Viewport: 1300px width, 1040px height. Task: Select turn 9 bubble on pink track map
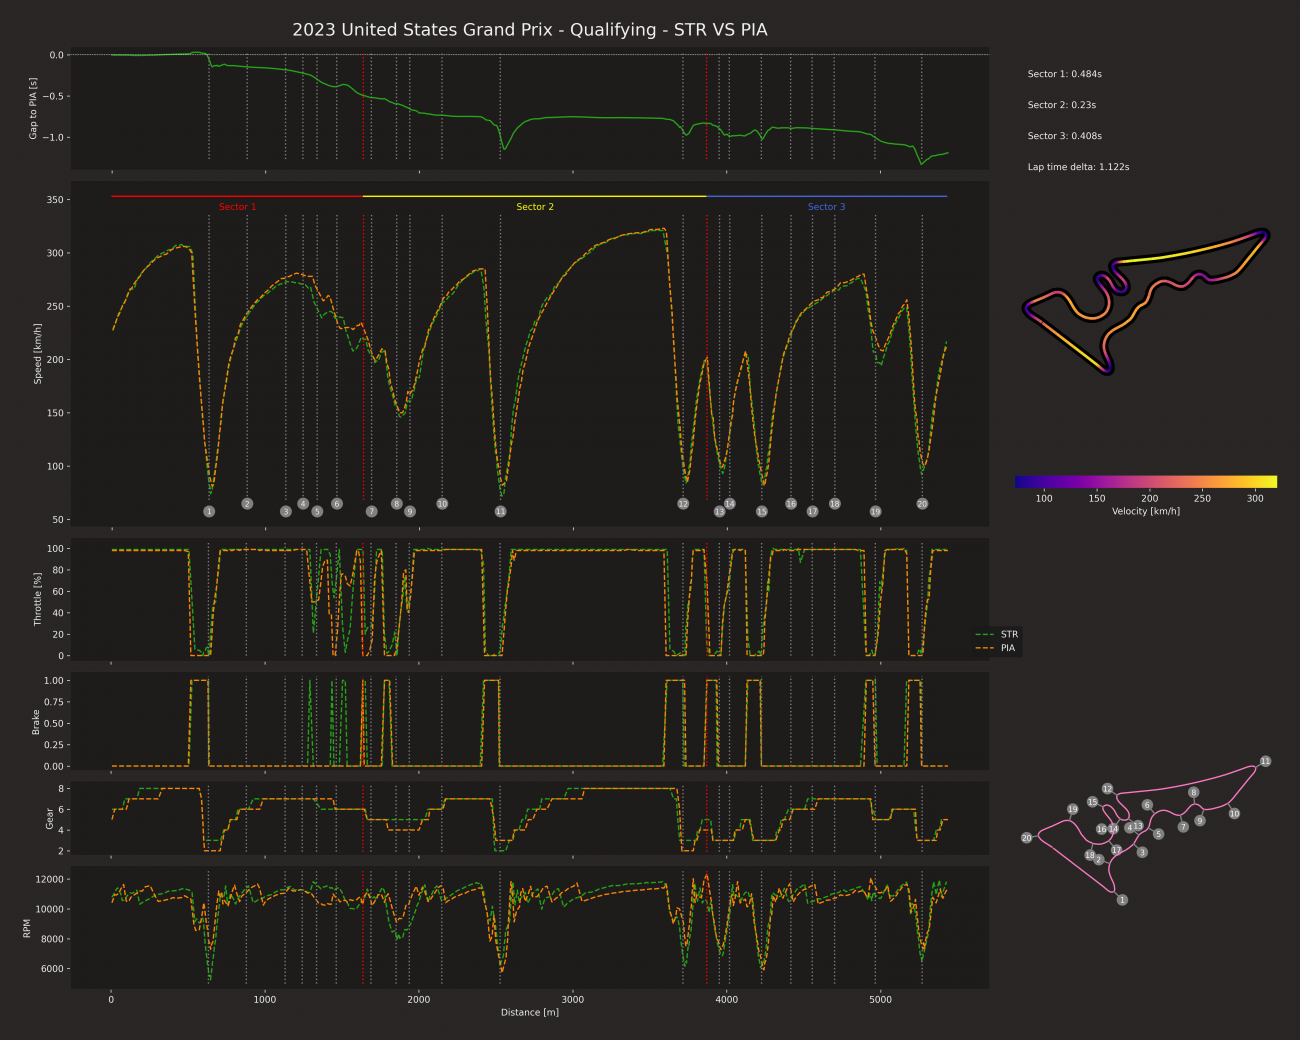pos(1200,820)
